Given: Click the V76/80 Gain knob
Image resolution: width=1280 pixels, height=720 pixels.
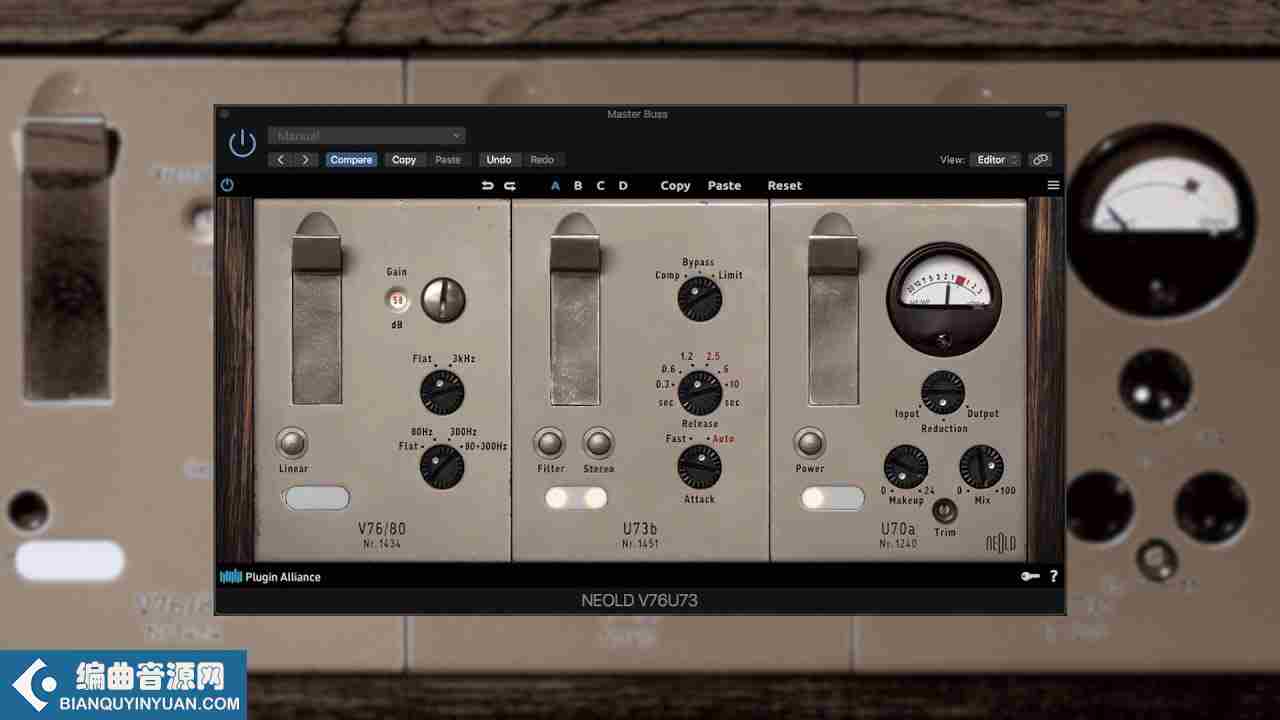Looking at the screenshot, I should click(443, 300).
